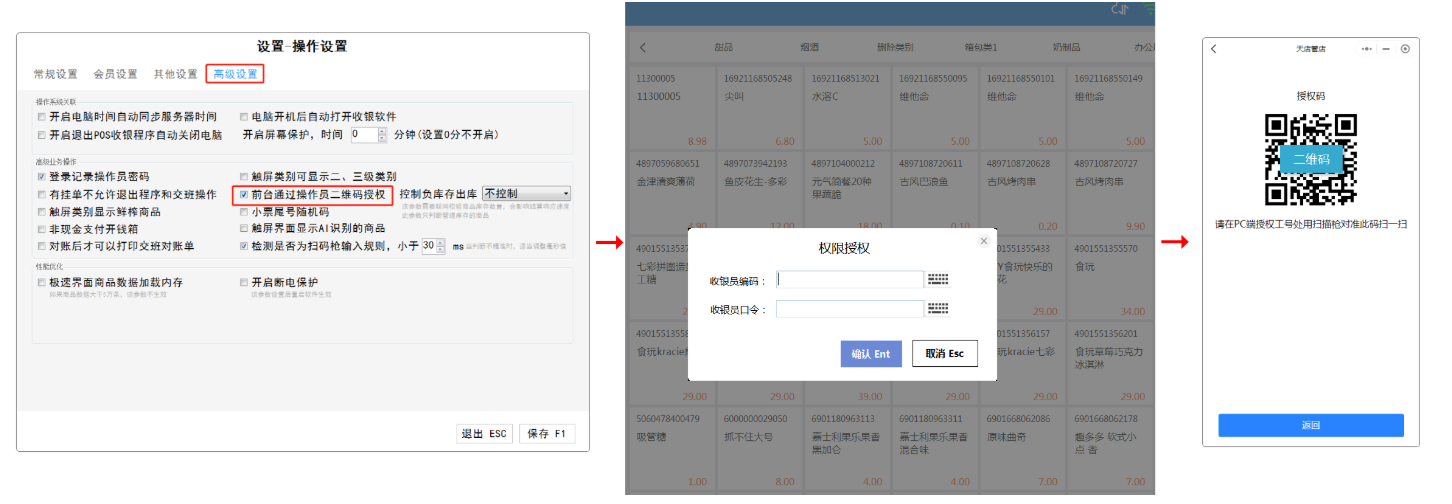Select the 鱼皮花生-多彩 product card

(758, 193)
